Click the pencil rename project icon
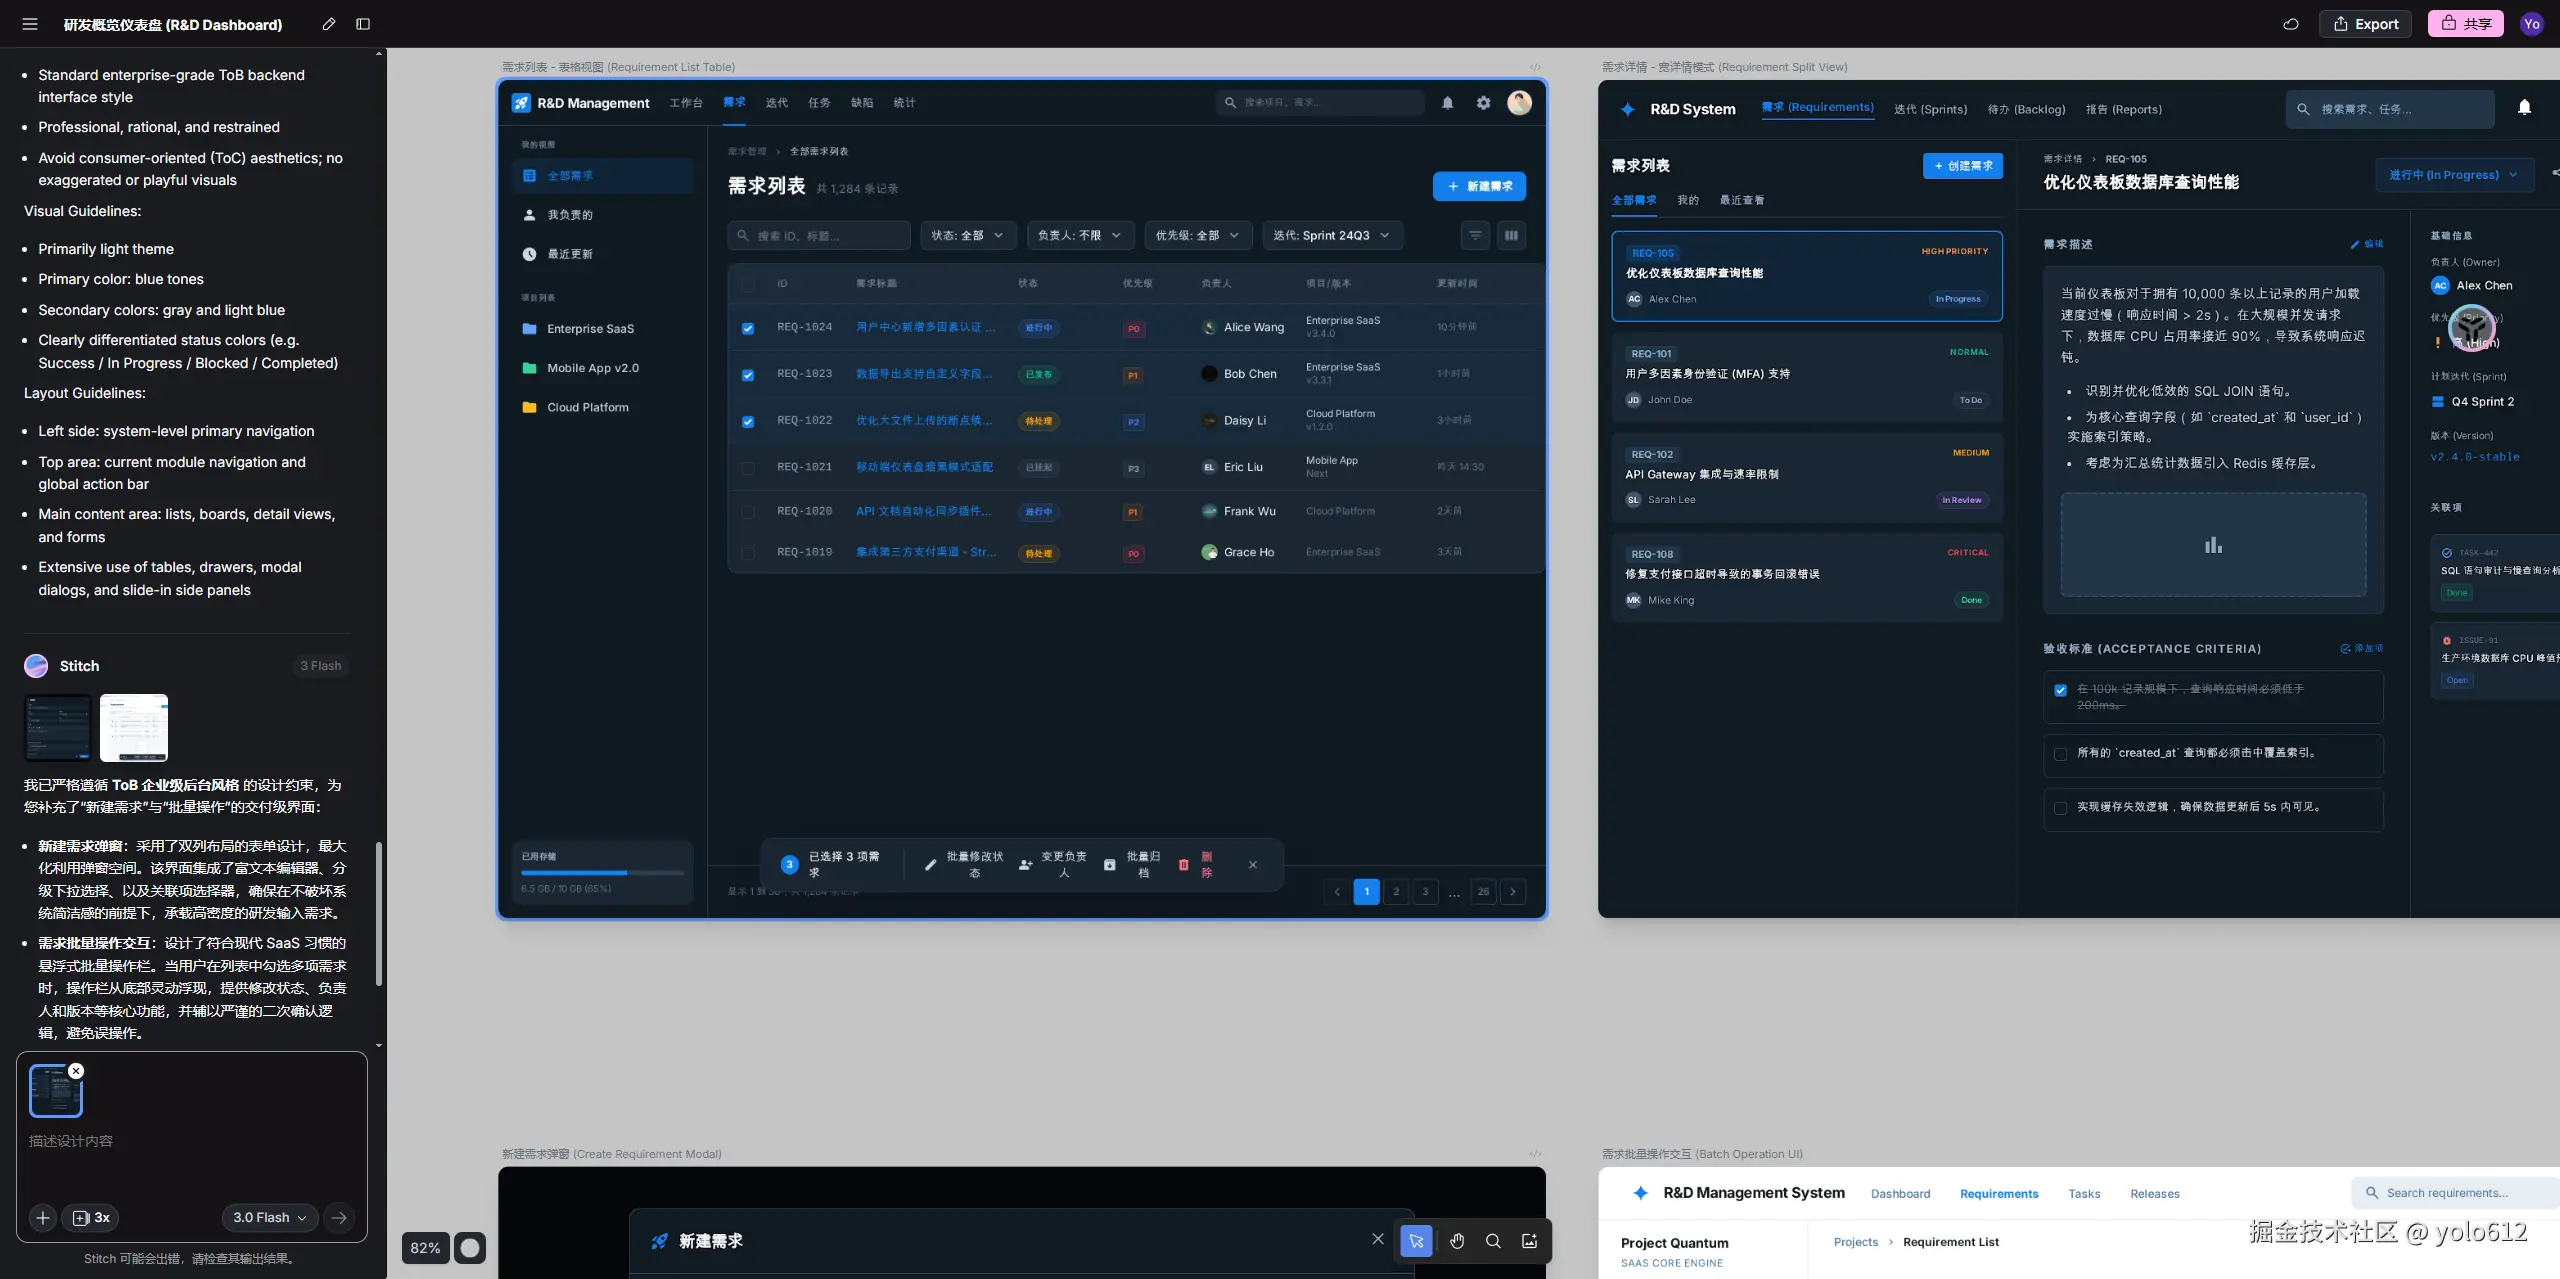The width and height of the screenshot is (2560, 1279). 329,24
